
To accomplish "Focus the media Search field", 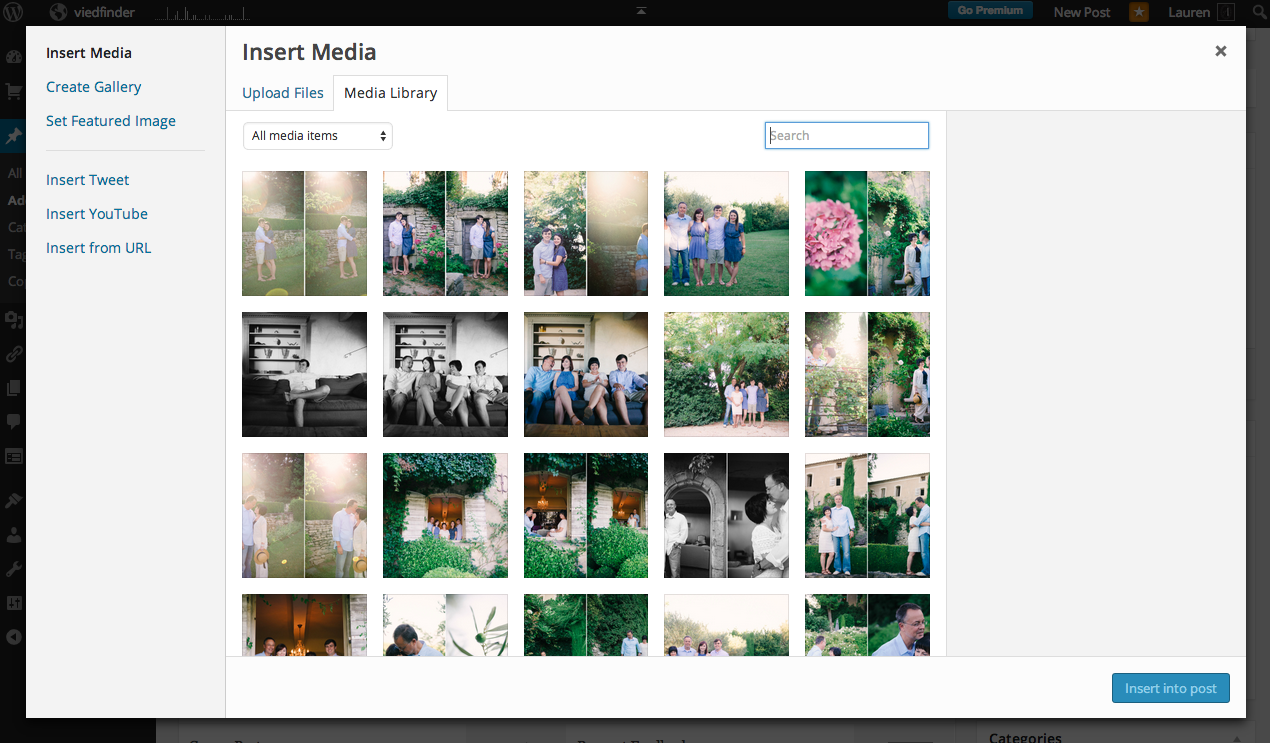I will pyautogui.click(x=847, y=136).
